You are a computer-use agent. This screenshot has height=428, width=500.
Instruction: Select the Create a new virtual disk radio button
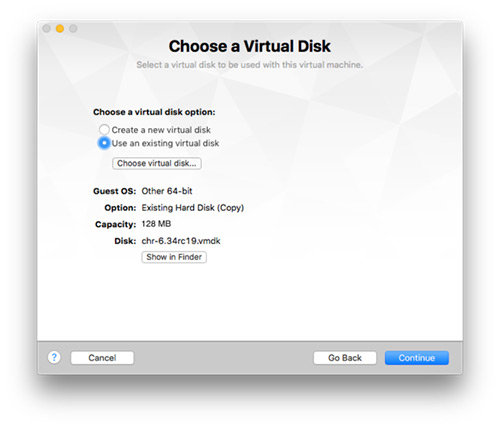point(104,129)
